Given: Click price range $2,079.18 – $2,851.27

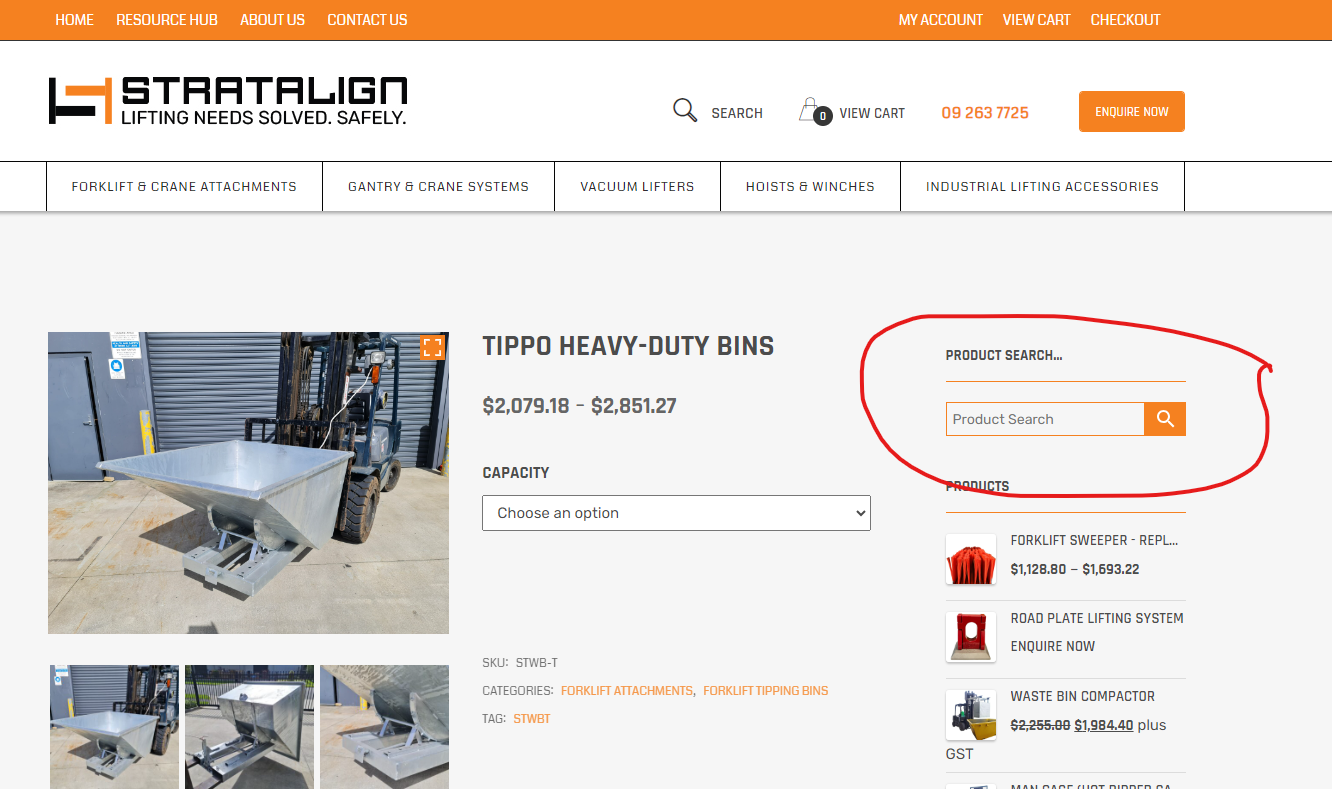Looking at the screenshot, I should click(x=580, y=406).
